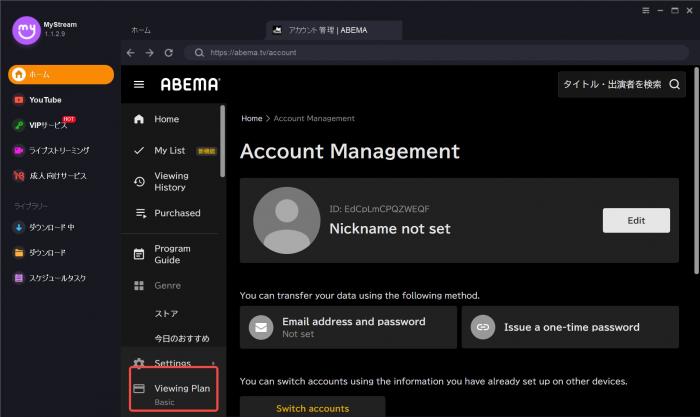This screenshot has width=700, height=417.
Task: Click the Purchased list icon
Action: coord(141,213)
